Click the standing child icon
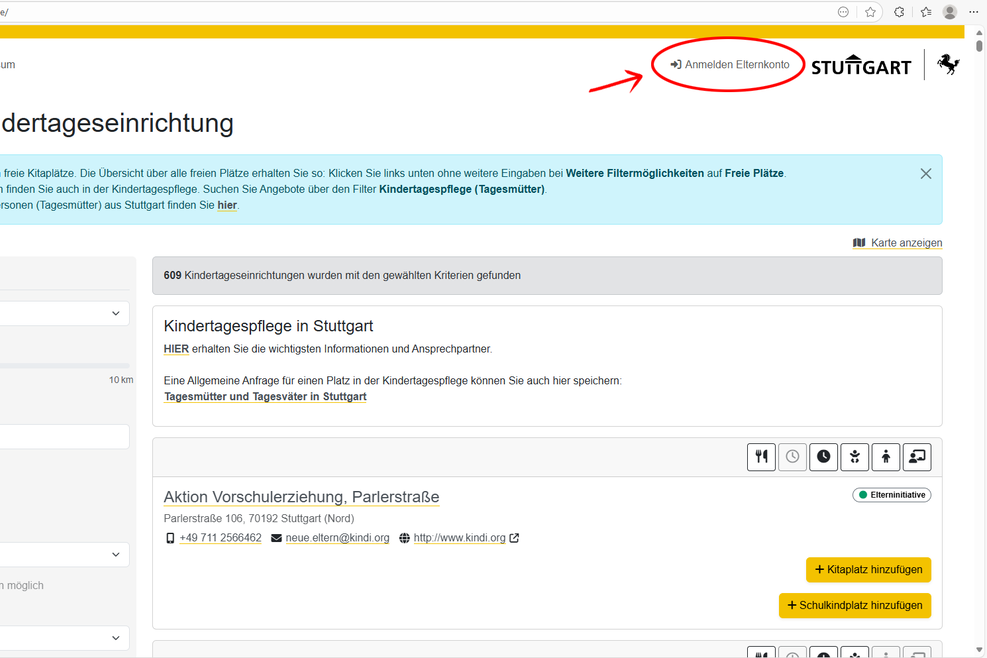The height and width of the screenshot is (658, 987). click(x=885, y=457)
